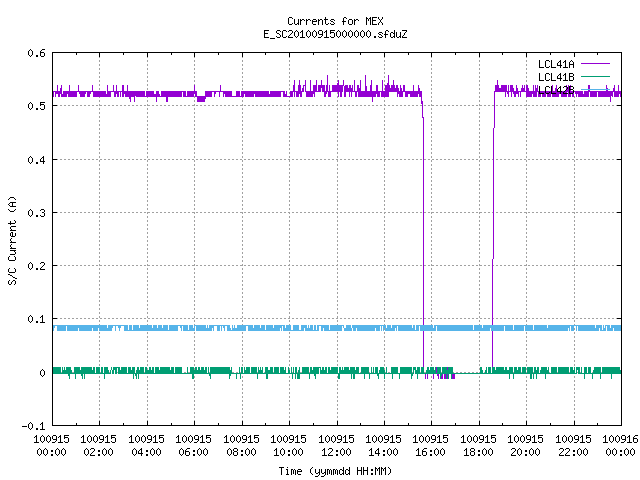
Task: Click the -0.1 y-axis tick value
Action: (33, 426)
